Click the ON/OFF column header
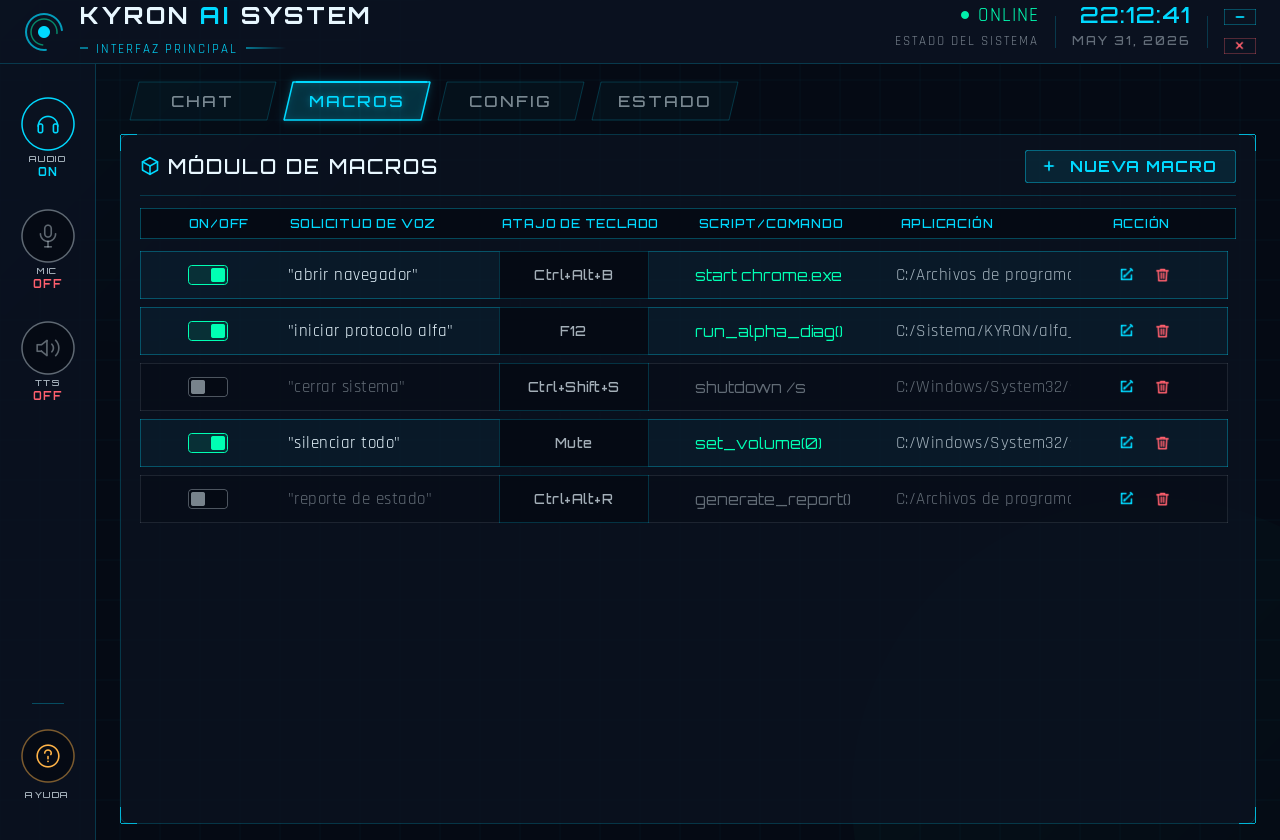The height and width of the screenshot is (840, 1280). 218,223
